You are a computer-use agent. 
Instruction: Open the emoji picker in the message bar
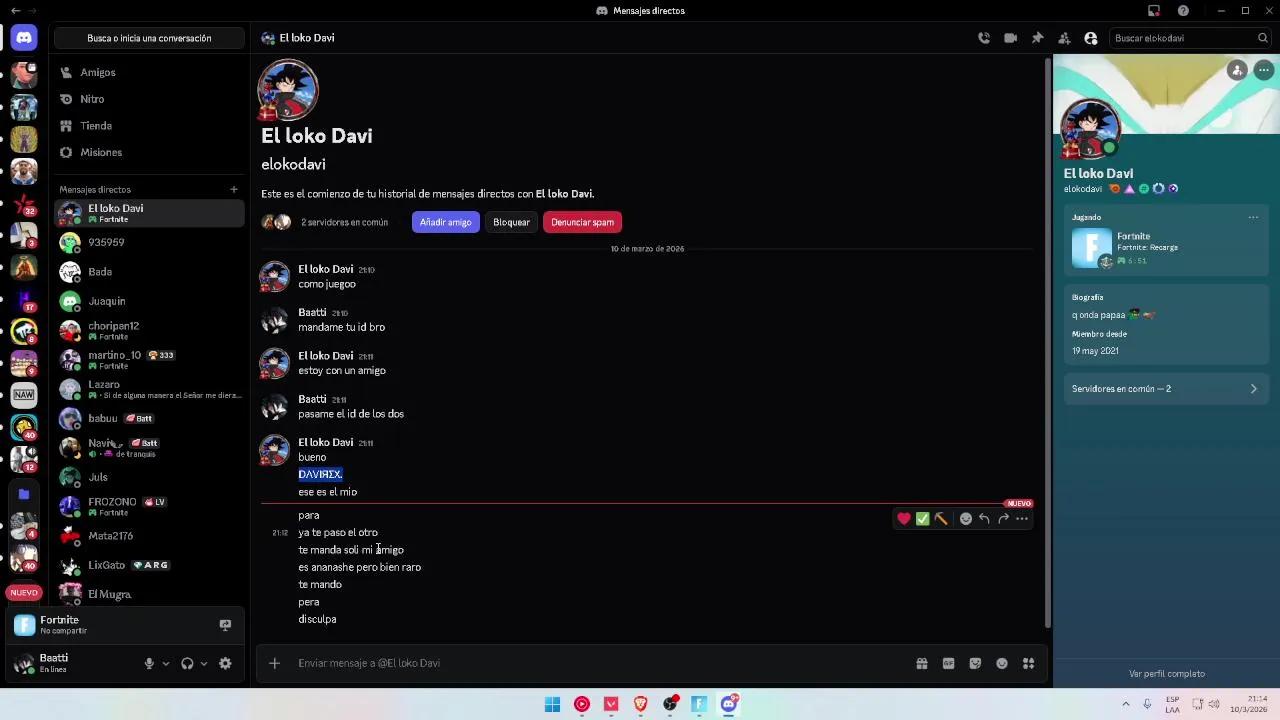click(1001, 663)
